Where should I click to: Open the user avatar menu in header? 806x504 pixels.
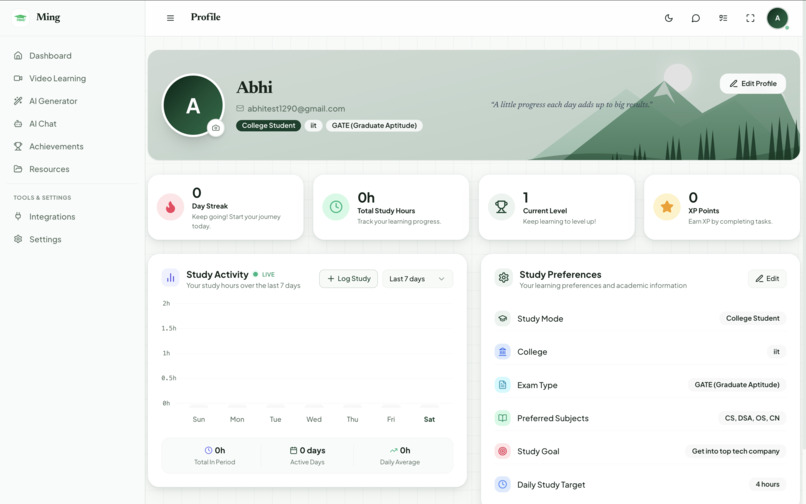(x=777, y=18)
